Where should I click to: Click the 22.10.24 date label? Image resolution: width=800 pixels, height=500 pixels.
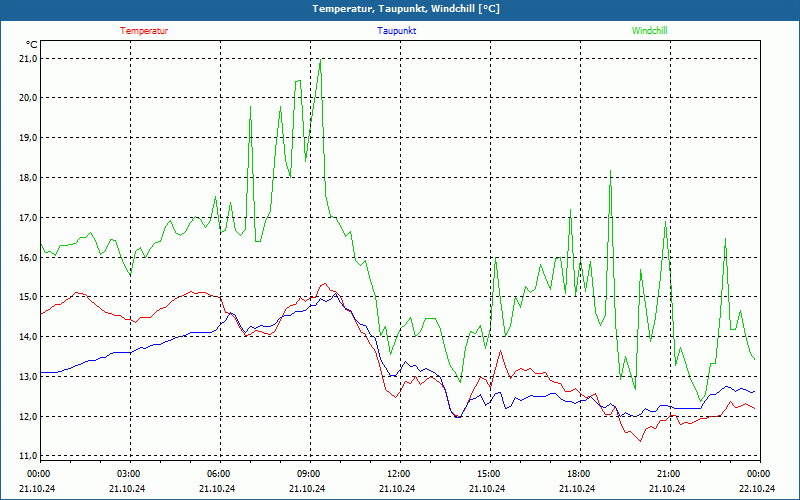[x=757, y=489]
